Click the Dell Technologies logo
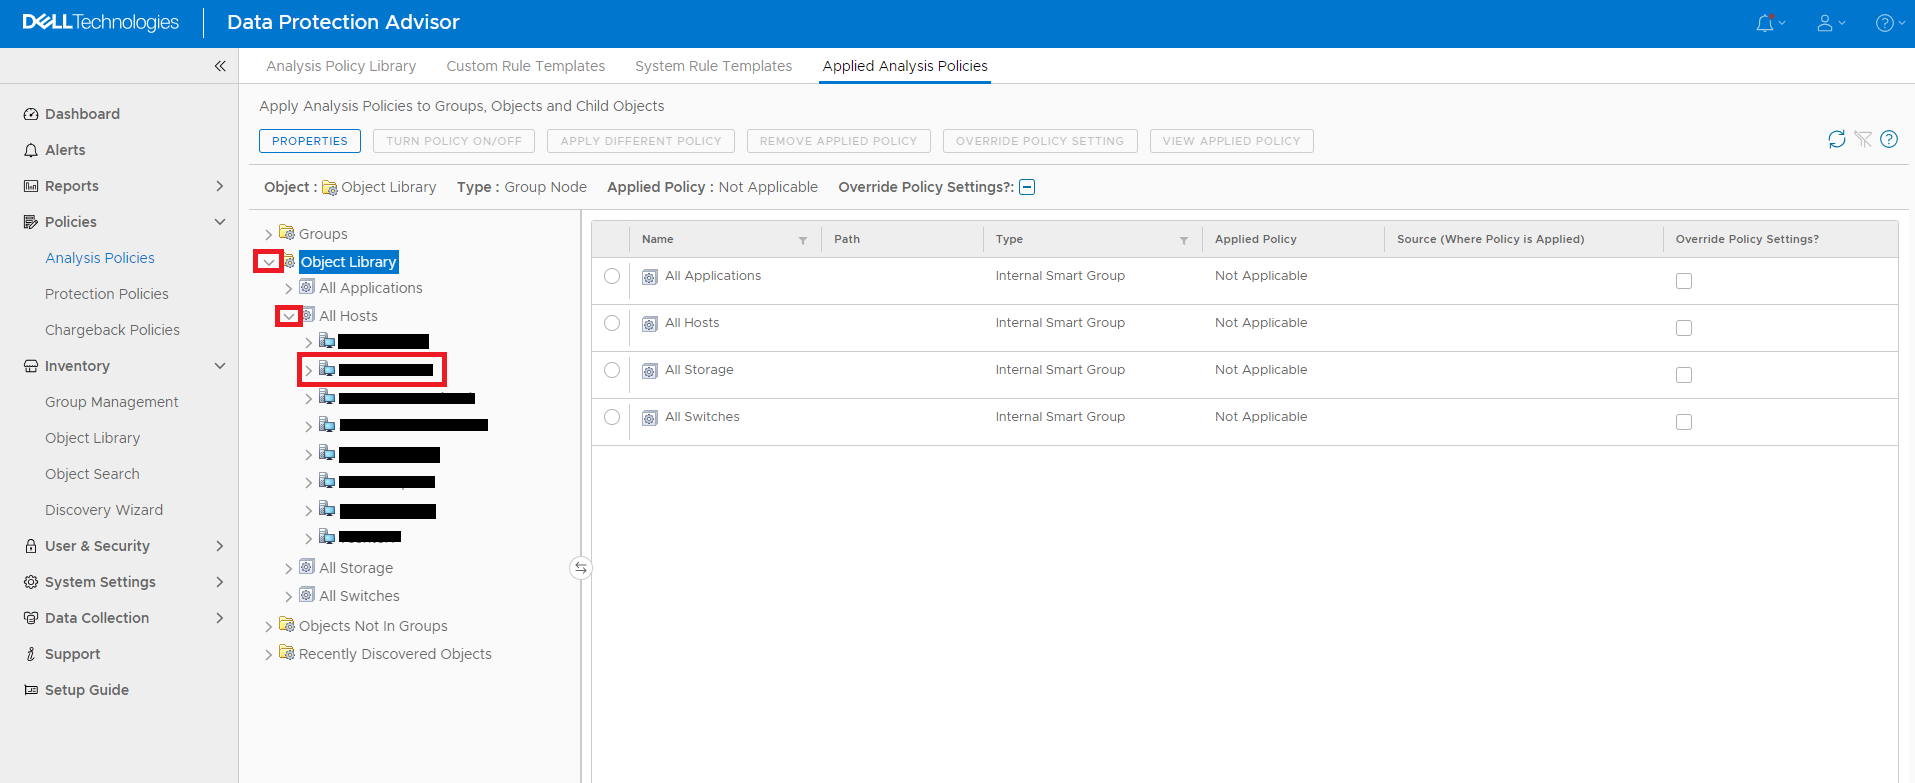Viewport: 1915px width, 783px height. click(100, 22)
